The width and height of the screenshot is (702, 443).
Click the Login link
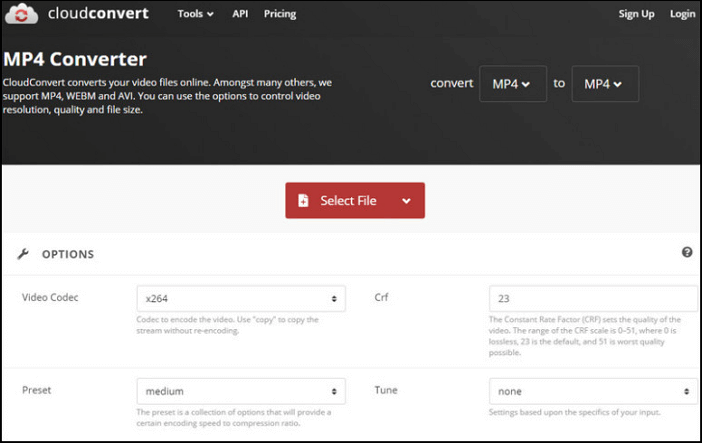tap(682, 14)
